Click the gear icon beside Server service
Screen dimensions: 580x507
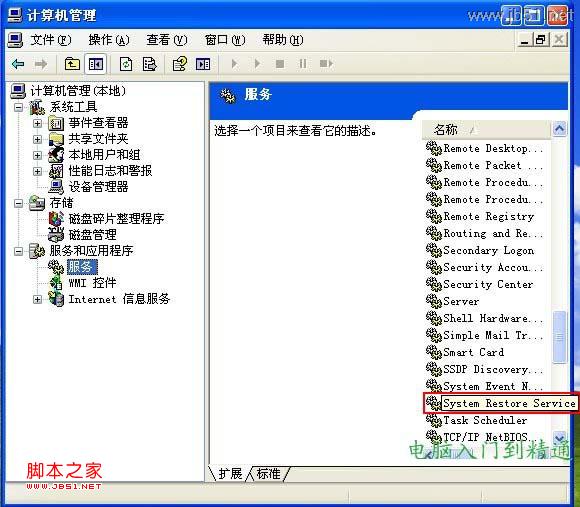pyautogui.click(x=434, y=301)
